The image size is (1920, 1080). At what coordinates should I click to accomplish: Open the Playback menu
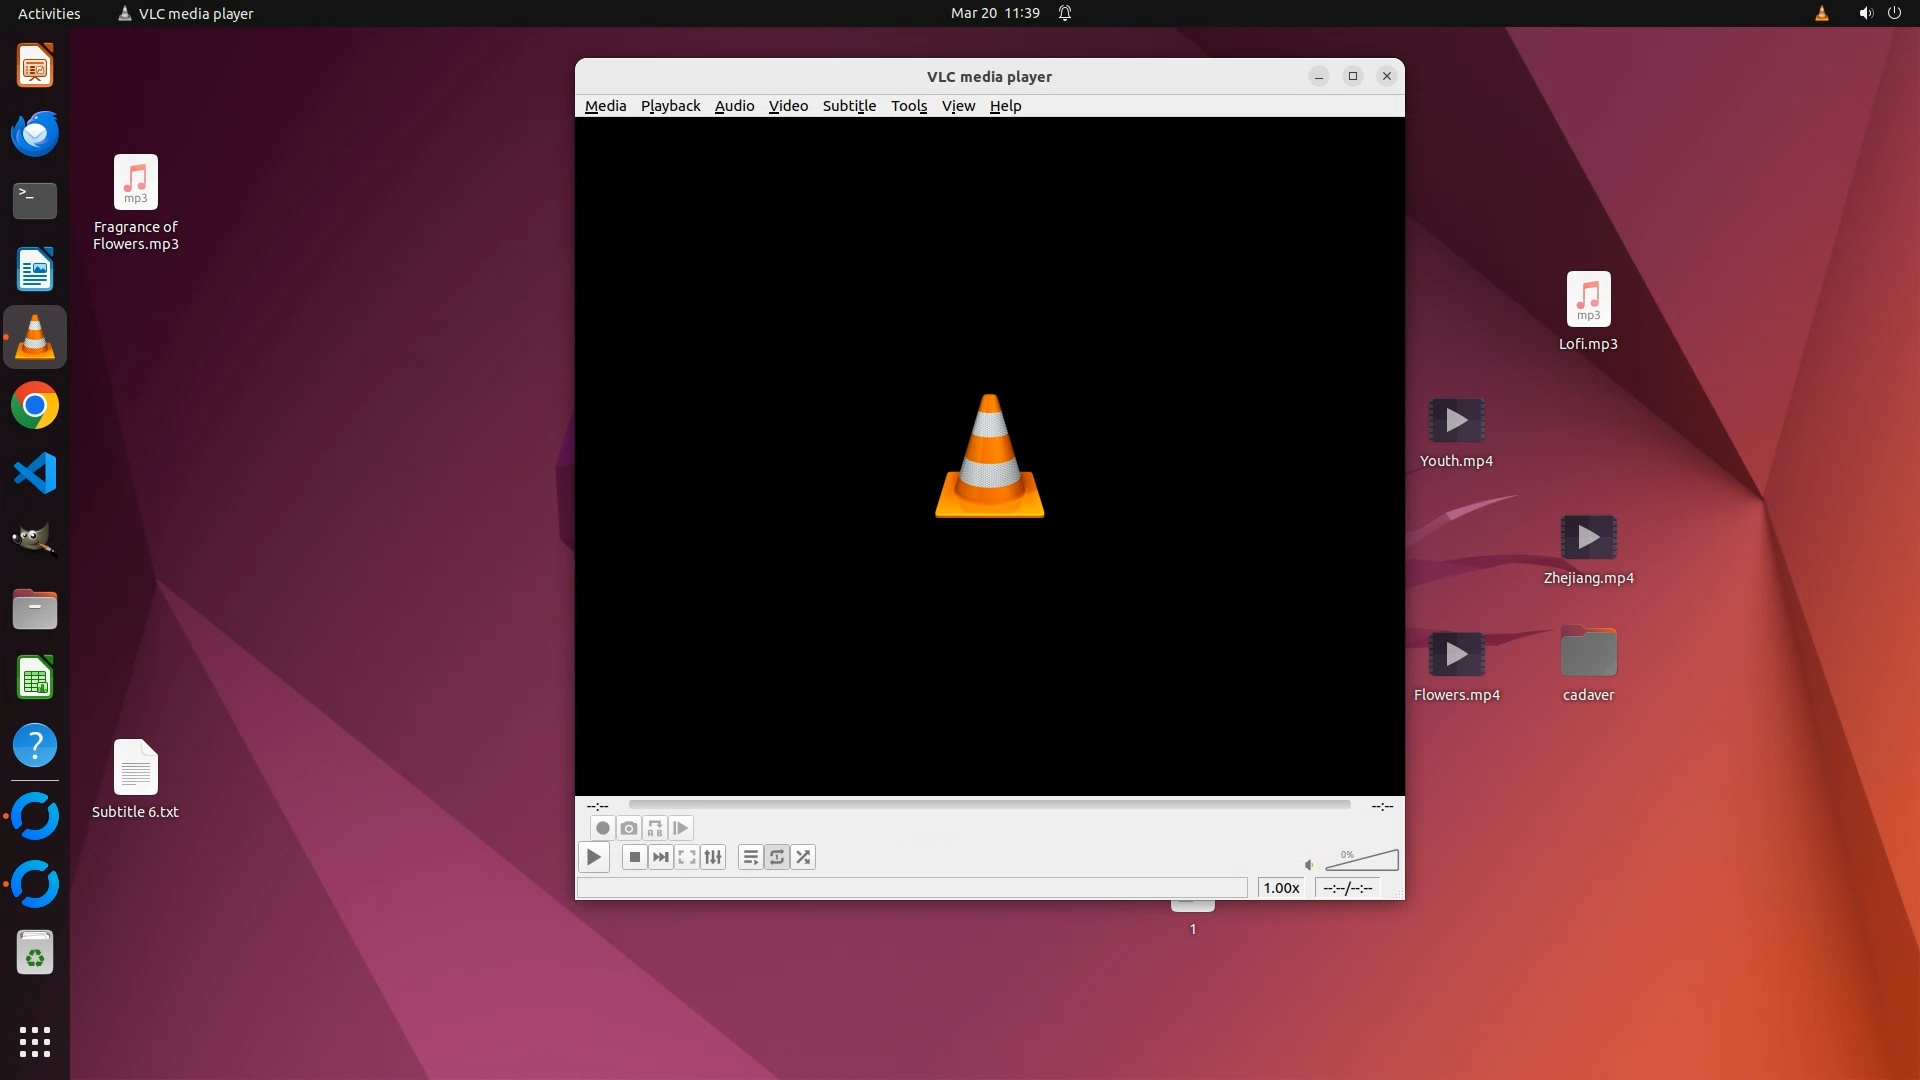[x=670, y=106]
